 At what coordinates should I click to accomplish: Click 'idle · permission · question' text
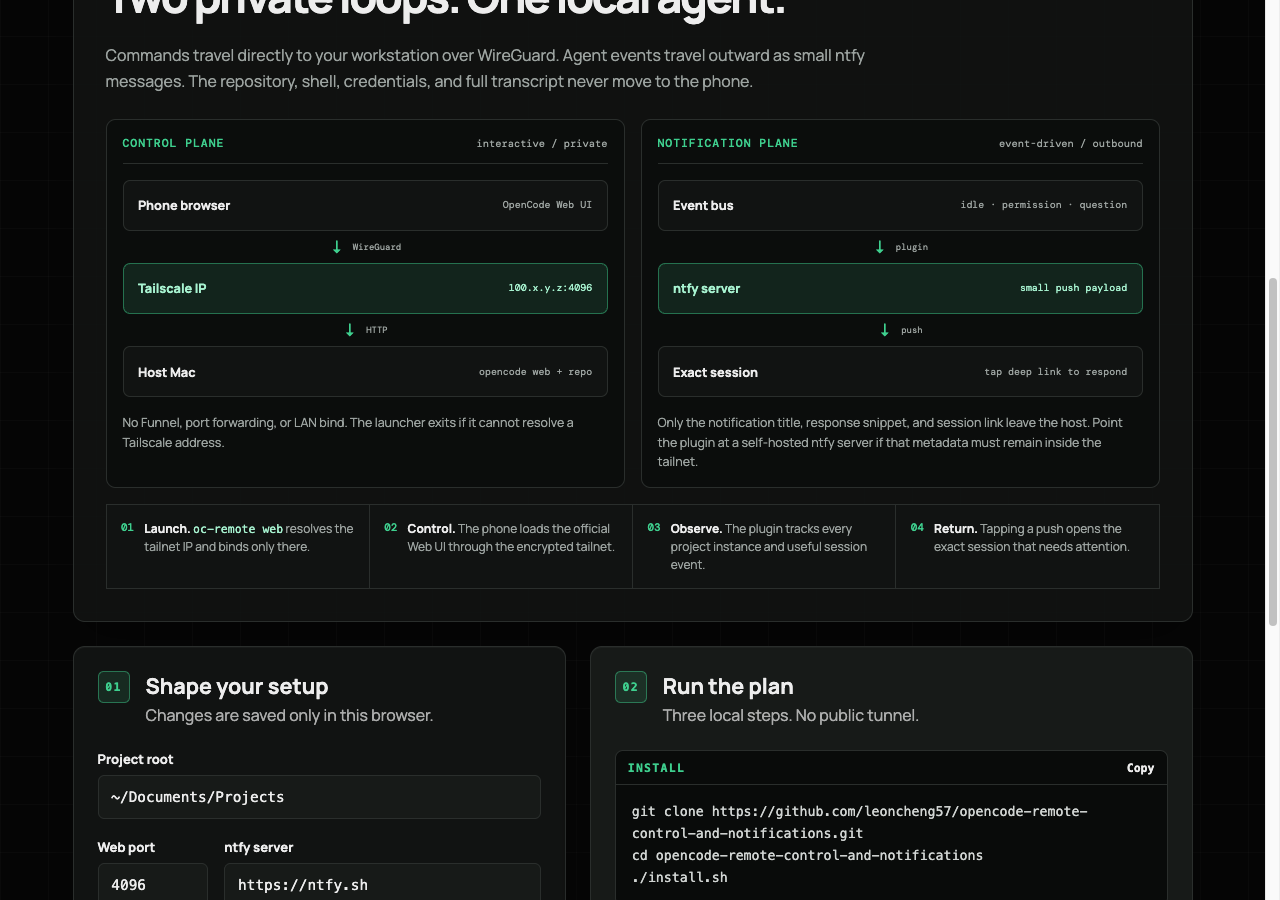pyautogui.click(x=1044, y=205)
